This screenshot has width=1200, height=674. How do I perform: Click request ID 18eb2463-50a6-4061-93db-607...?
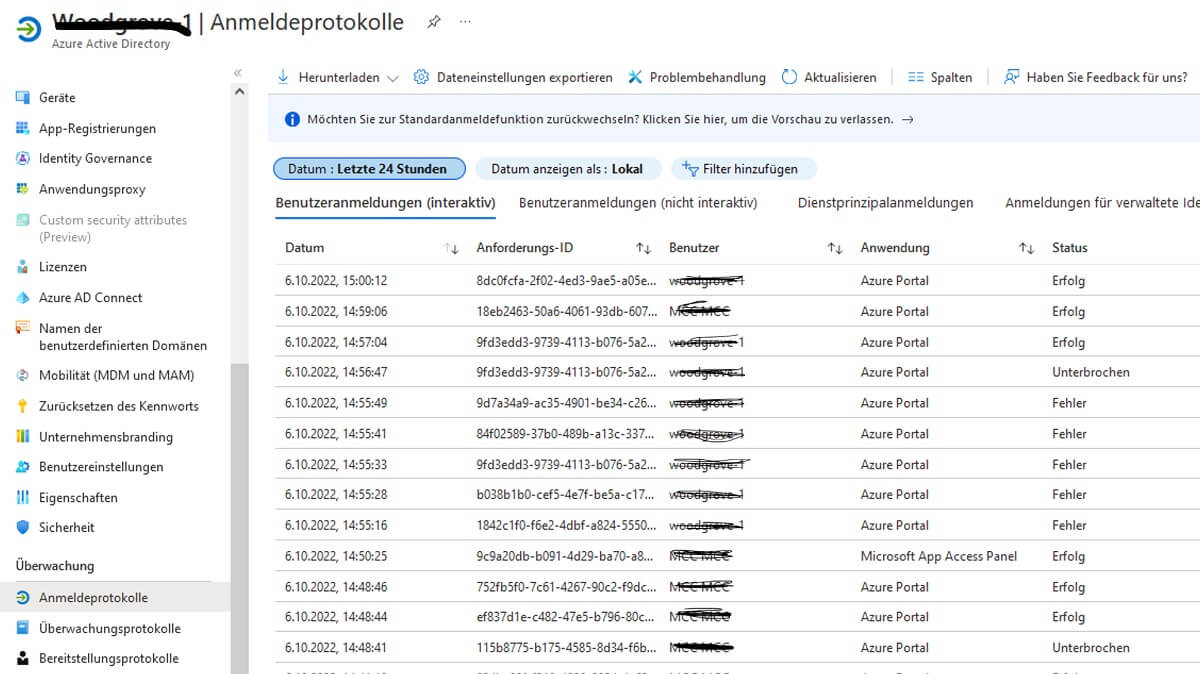coord(567,311)
